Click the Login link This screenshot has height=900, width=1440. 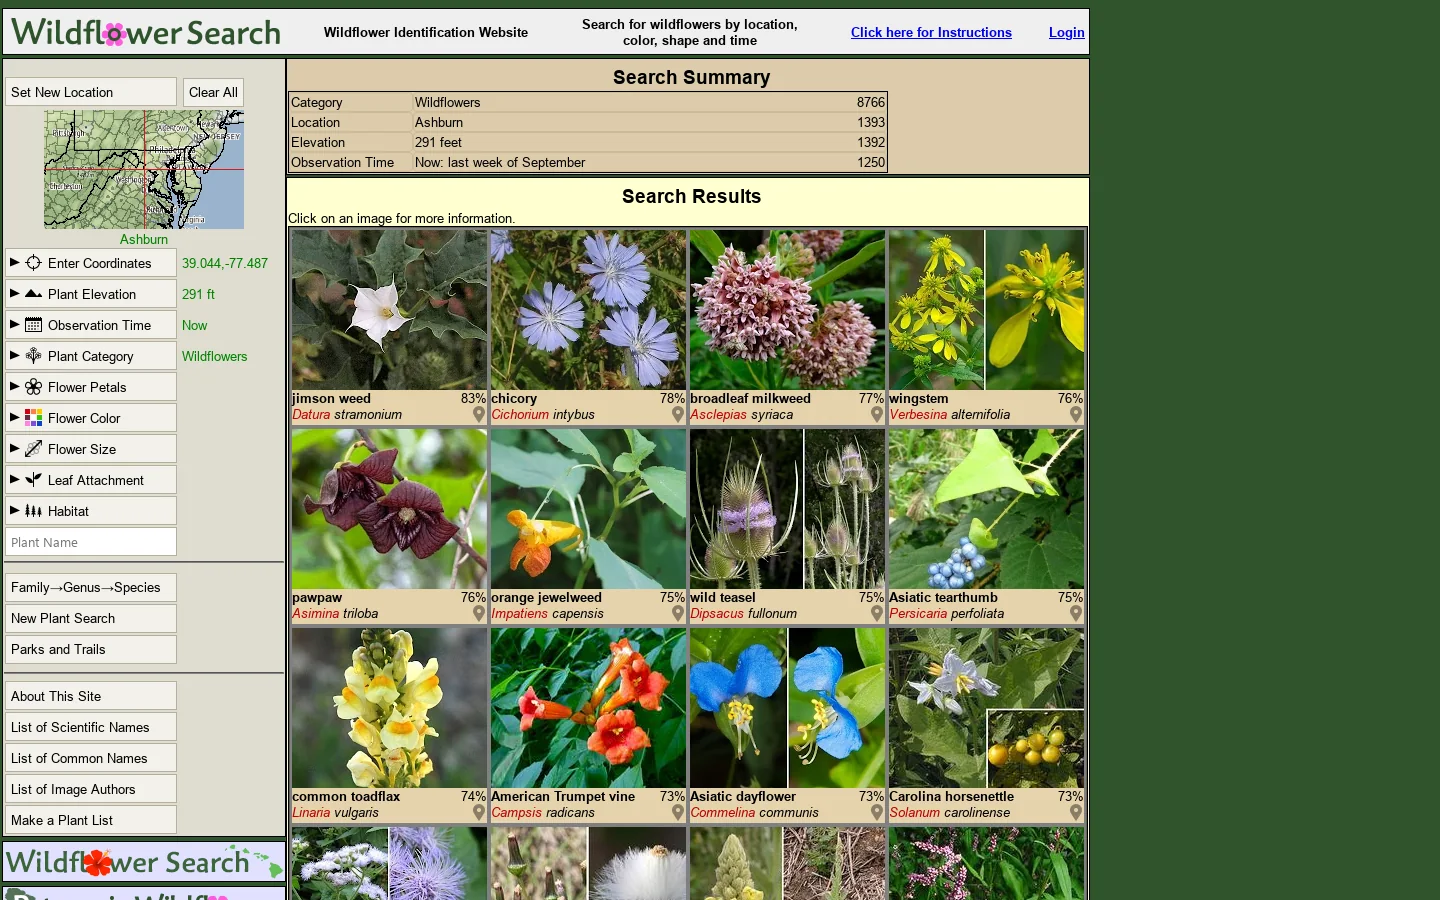(1066, 32)
